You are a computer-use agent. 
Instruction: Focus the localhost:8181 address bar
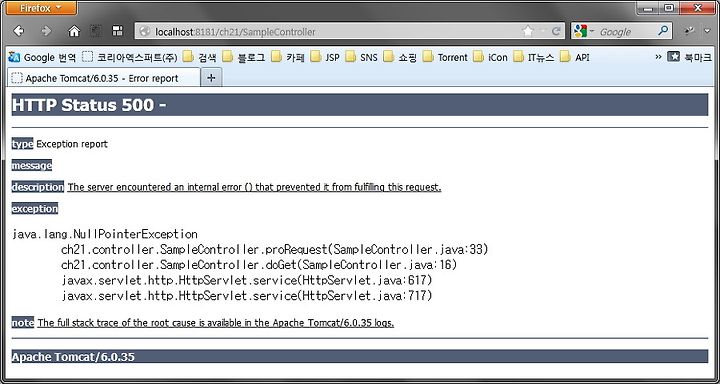click(x=351, y=32)
